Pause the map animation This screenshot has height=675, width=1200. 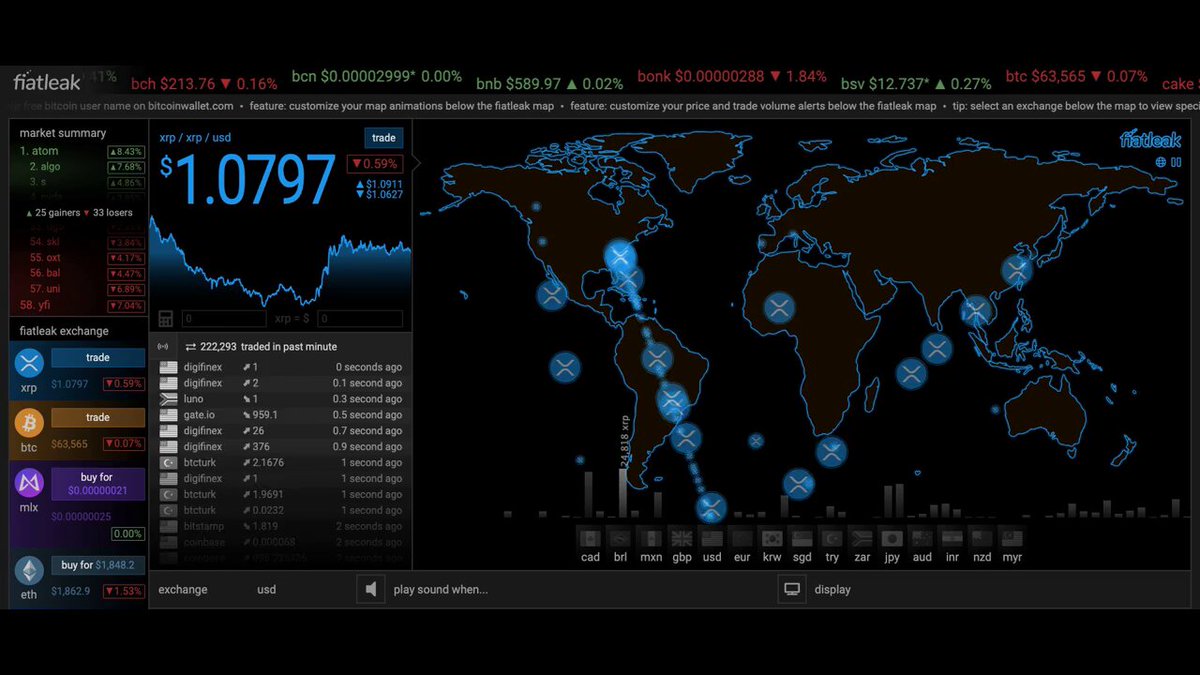pos(1176,162)
